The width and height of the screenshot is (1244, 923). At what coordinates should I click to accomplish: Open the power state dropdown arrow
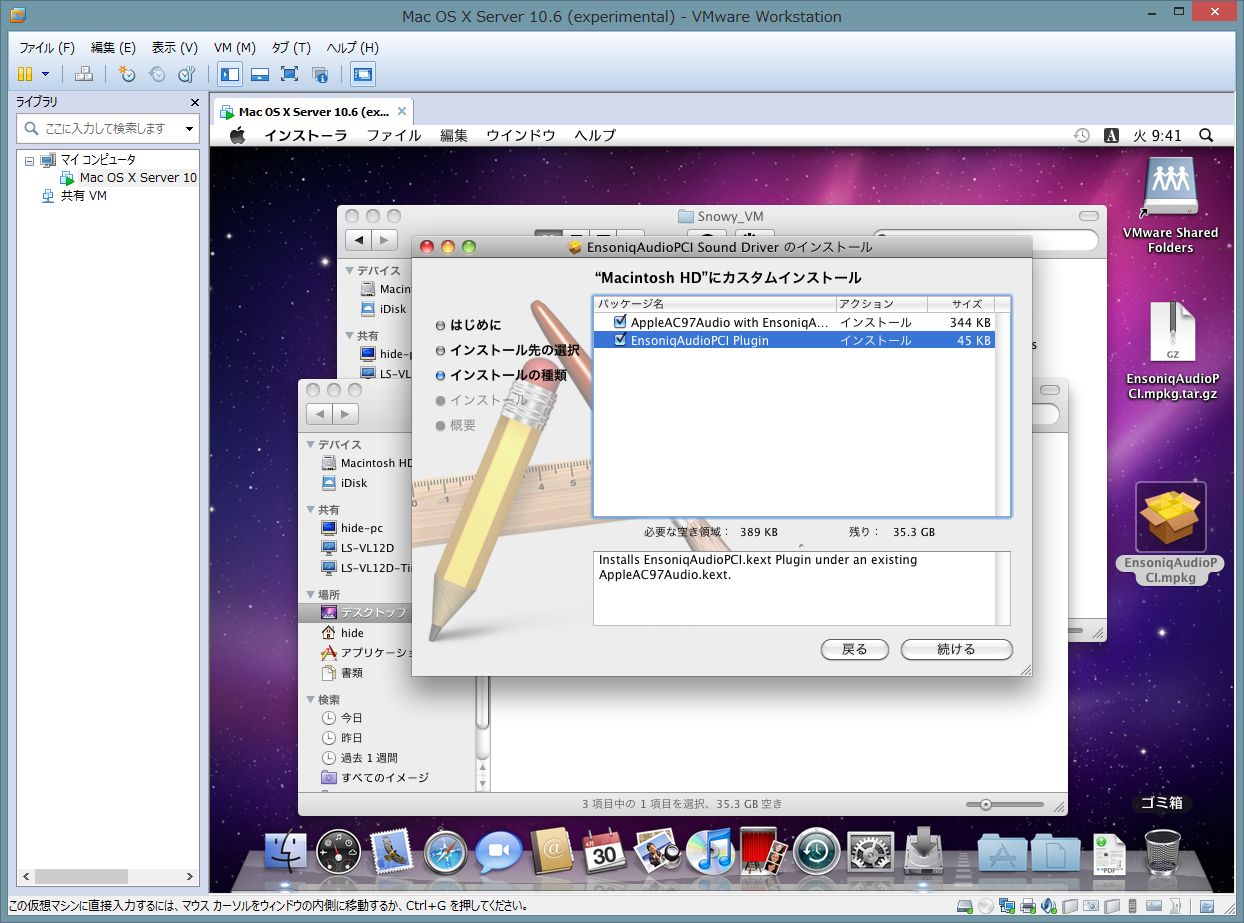tap(45, 74)
